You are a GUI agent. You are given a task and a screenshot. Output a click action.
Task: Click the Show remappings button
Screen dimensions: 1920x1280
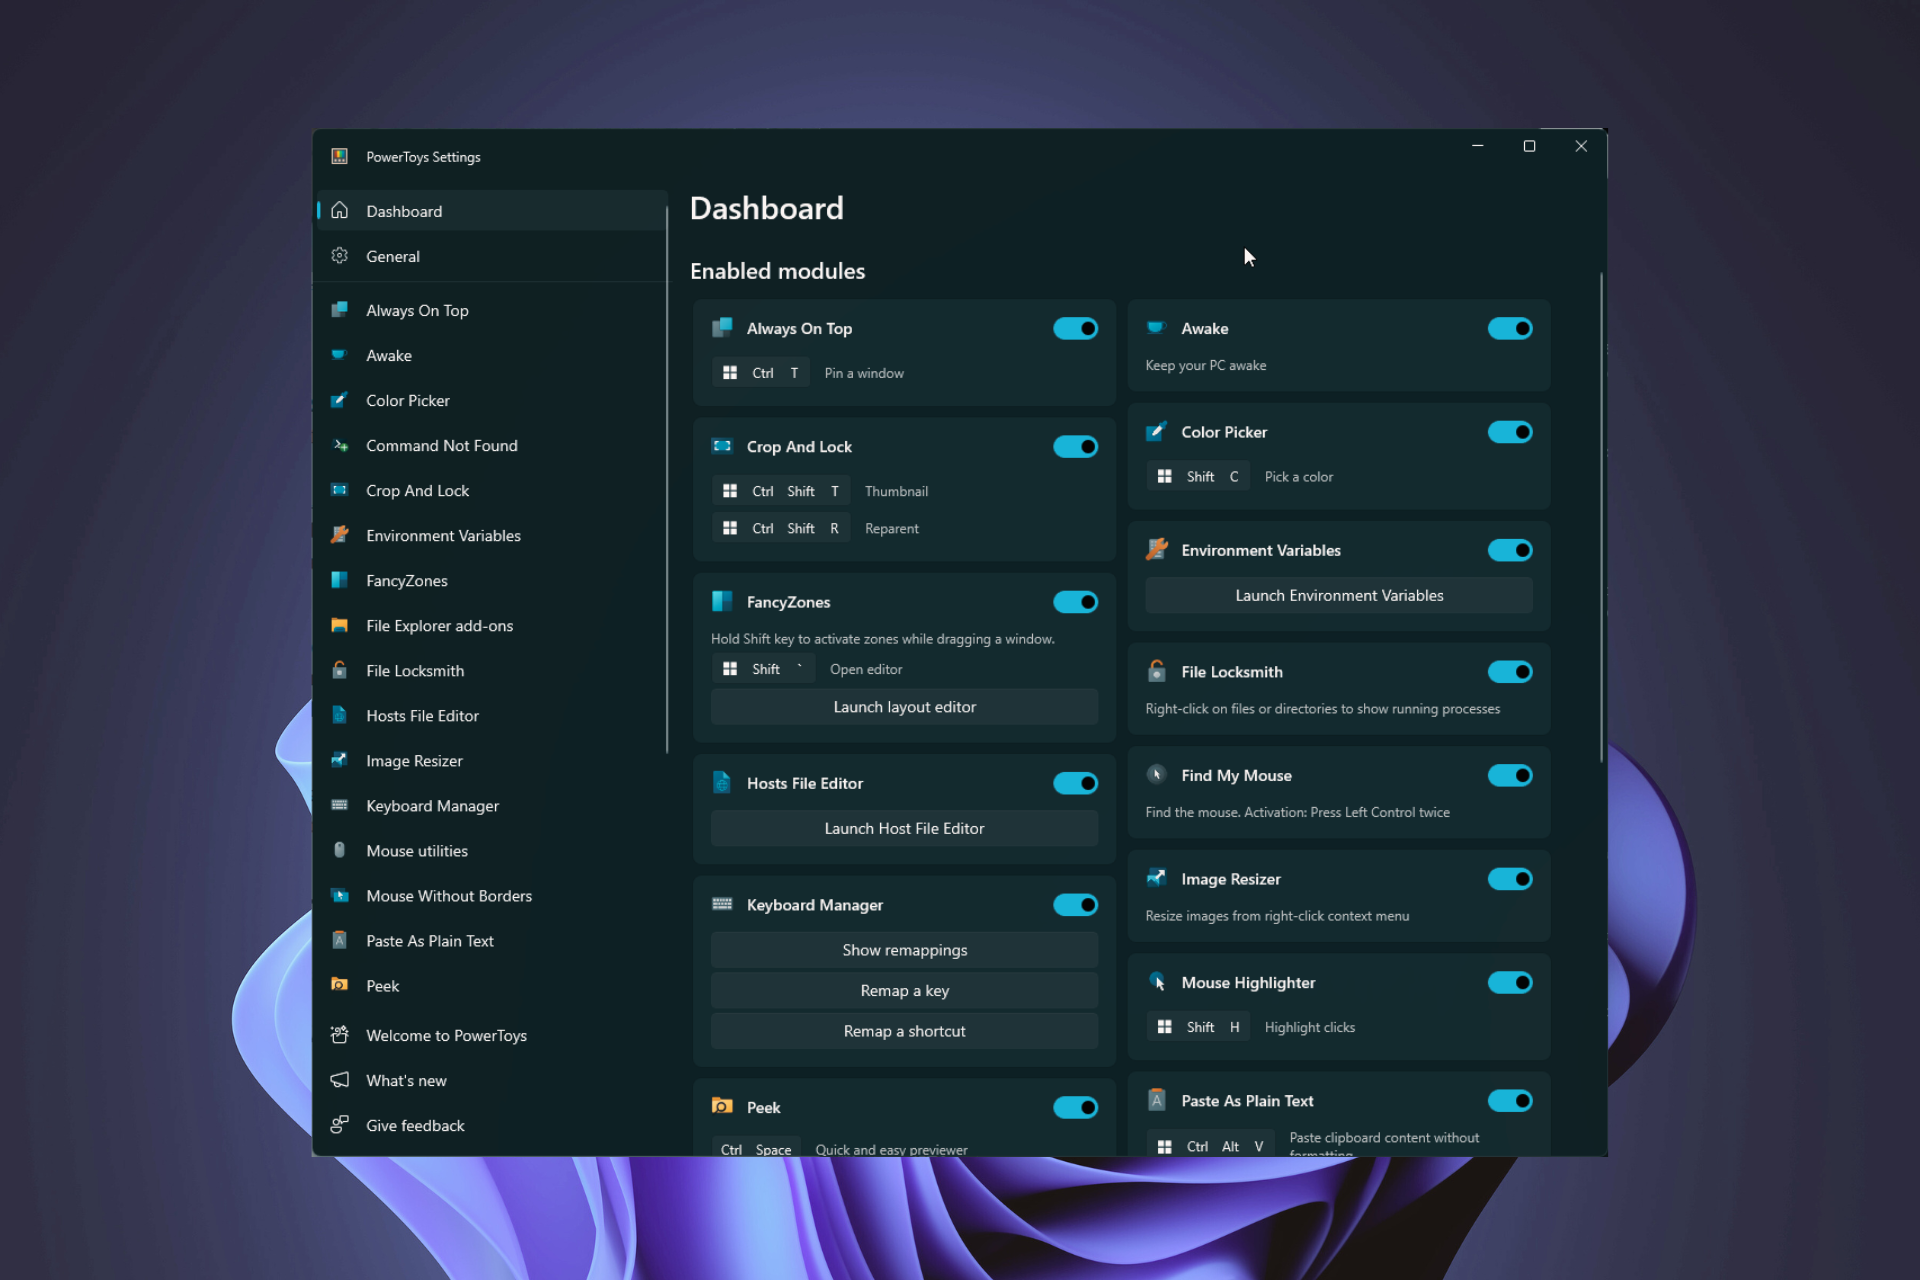(x=904, y=950)
